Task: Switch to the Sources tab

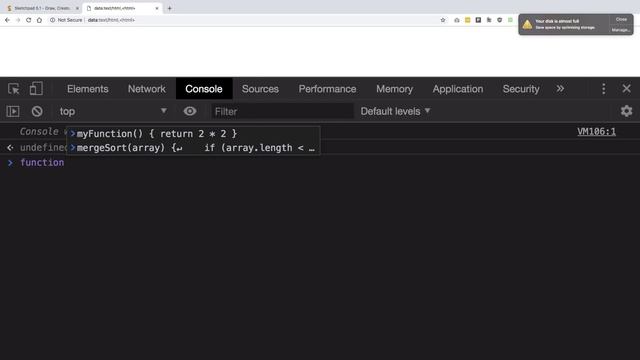Action: coord(260,89)
